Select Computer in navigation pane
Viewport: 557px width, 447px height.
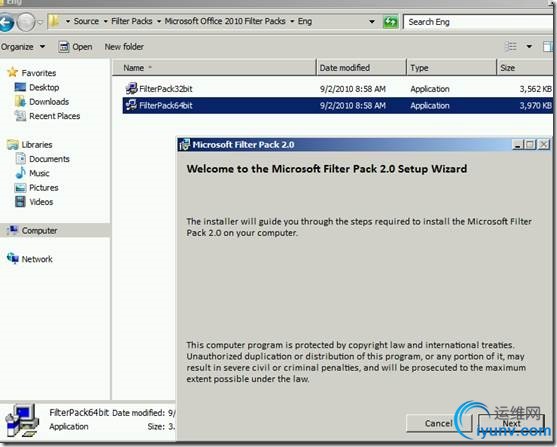click(39, 231)
